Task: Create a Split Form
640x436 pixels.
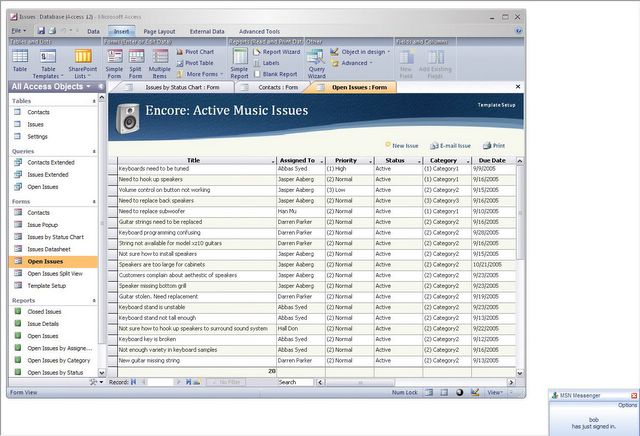Action: (x=136, y=64)
